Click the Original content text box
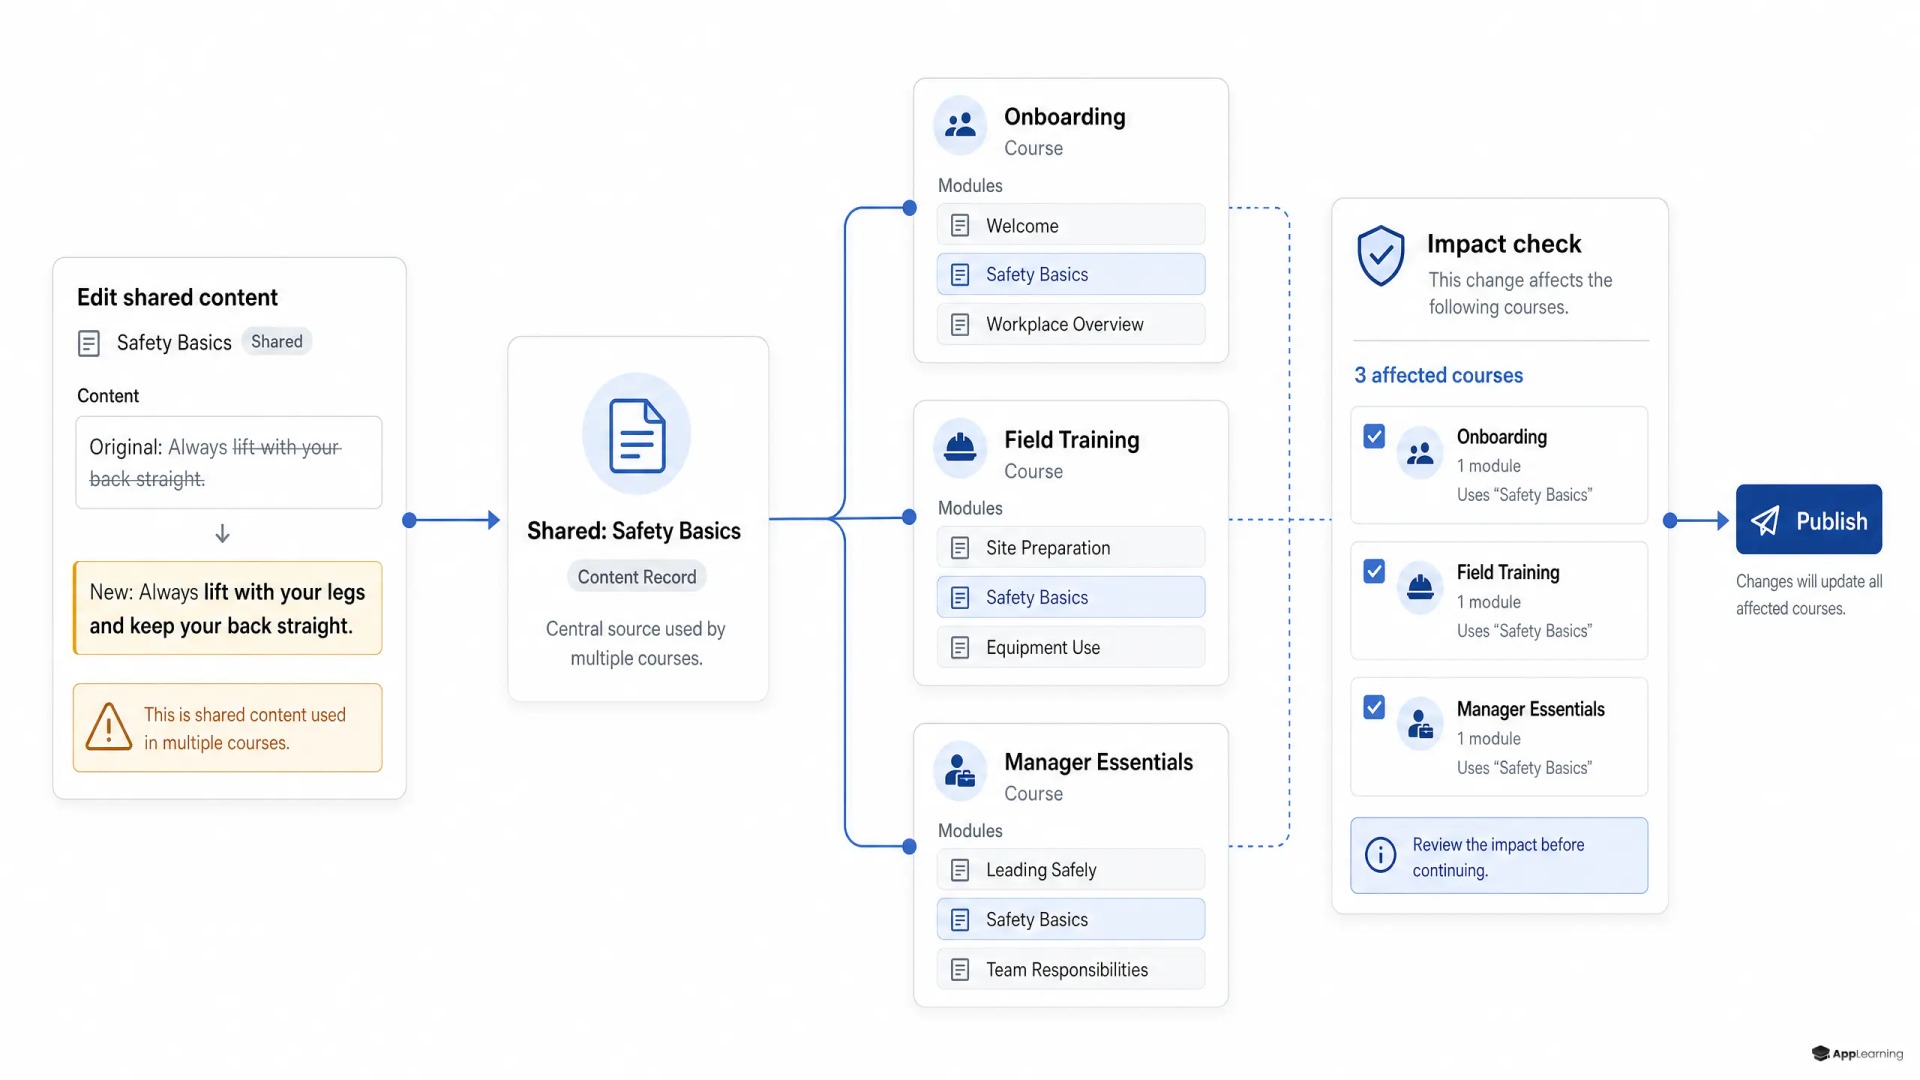The height and width of the screenshot is (1080, 1920). pos(229,462)
